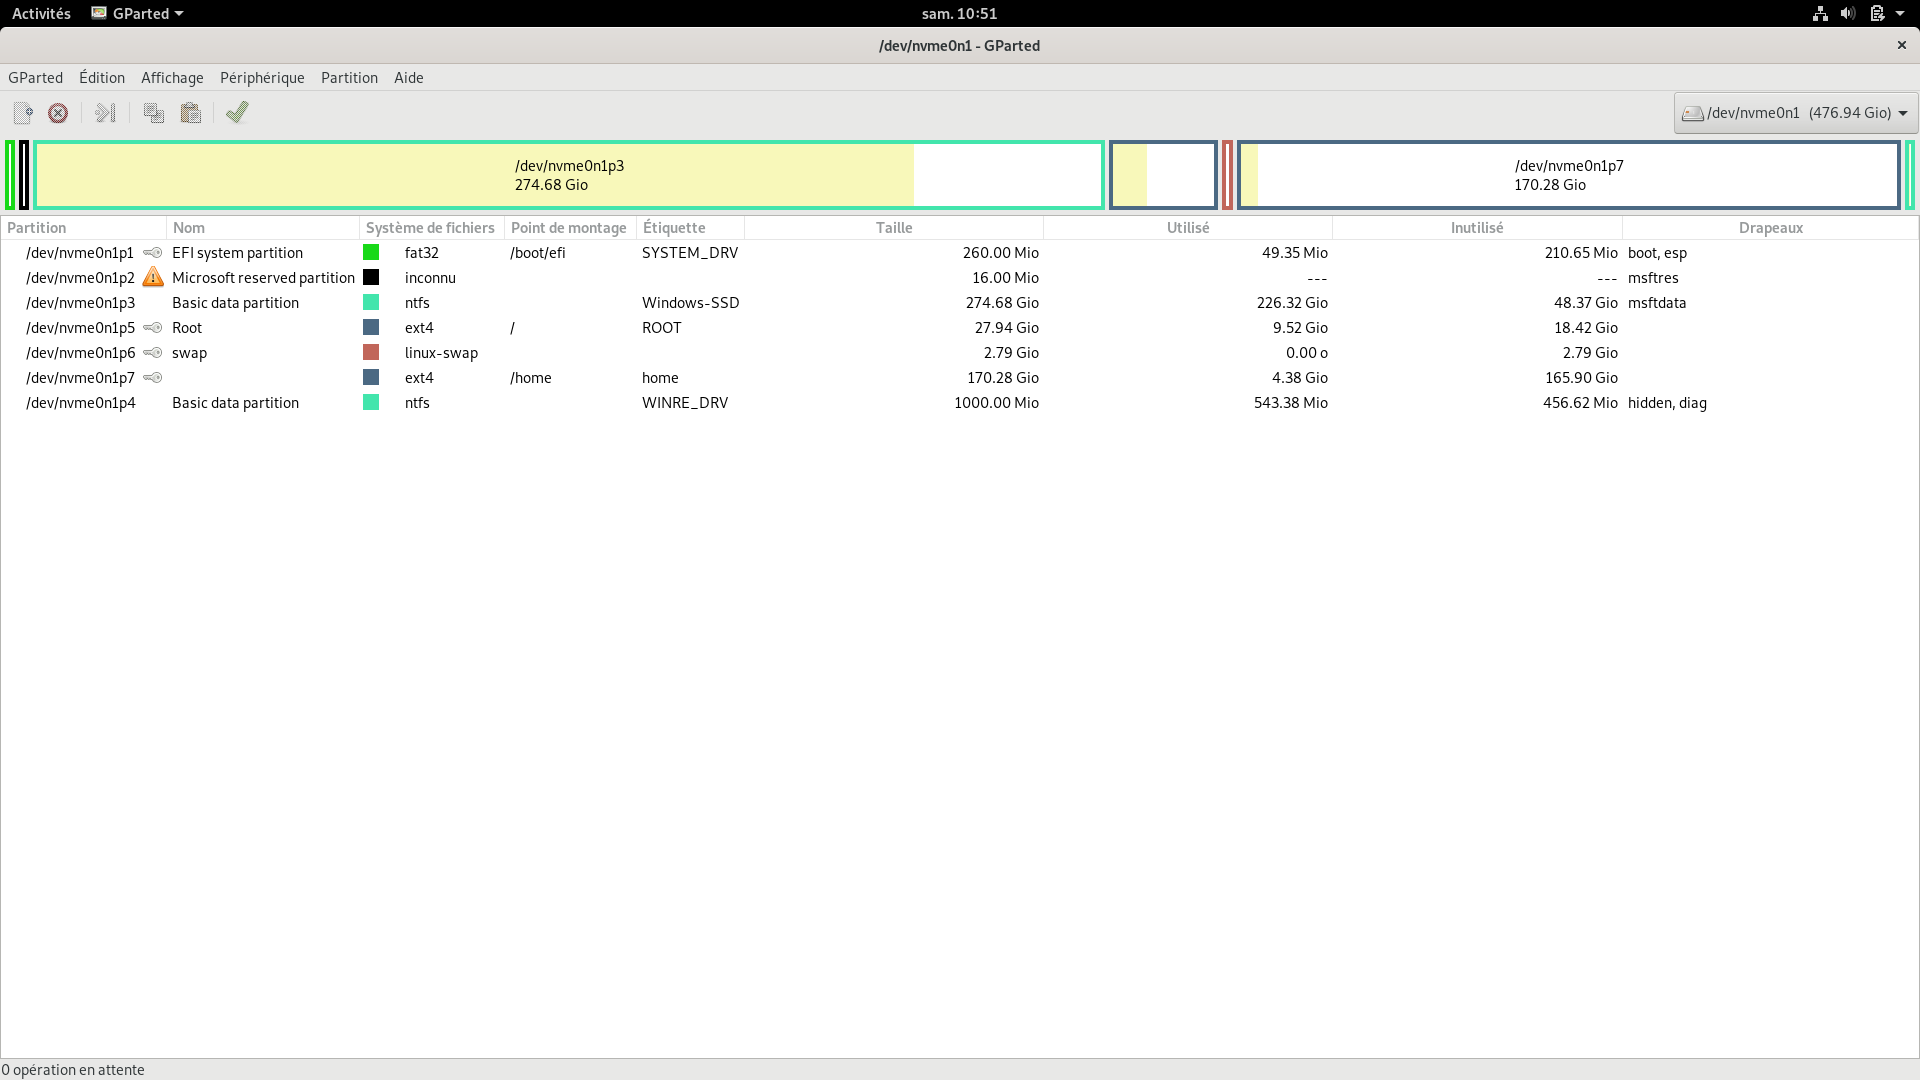
Task: Click the key icon beside nvme0n1p1
Action: [153, 253]
